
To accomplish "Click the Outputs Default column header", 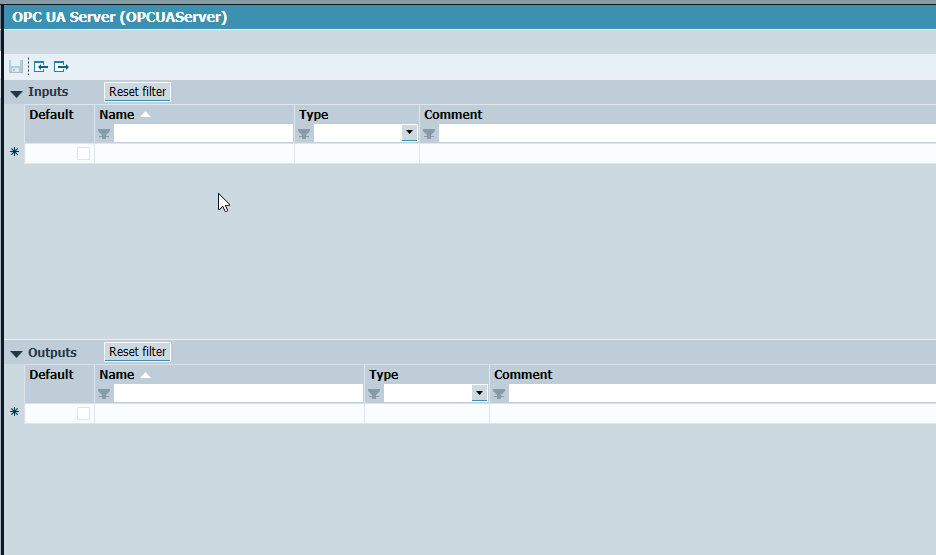I will (x=51, y=375).
